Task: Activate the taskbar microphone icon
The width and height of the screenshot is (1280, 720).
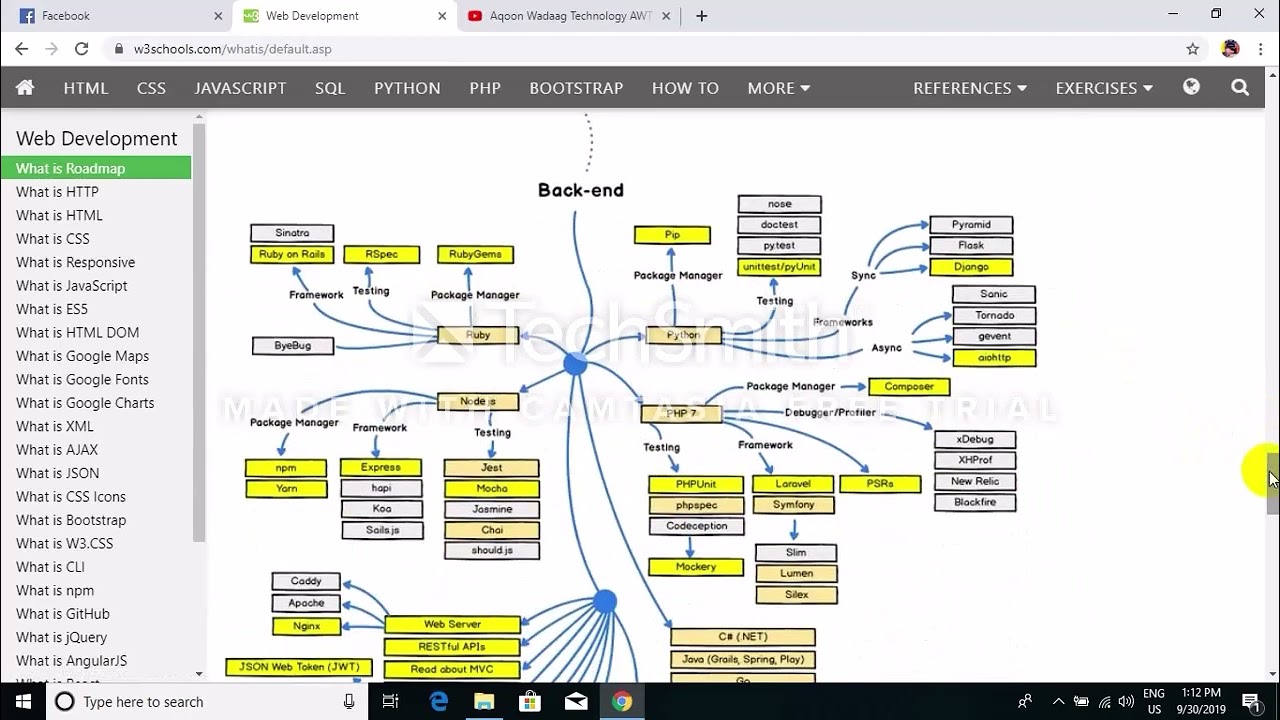Action: pos(349,701)
